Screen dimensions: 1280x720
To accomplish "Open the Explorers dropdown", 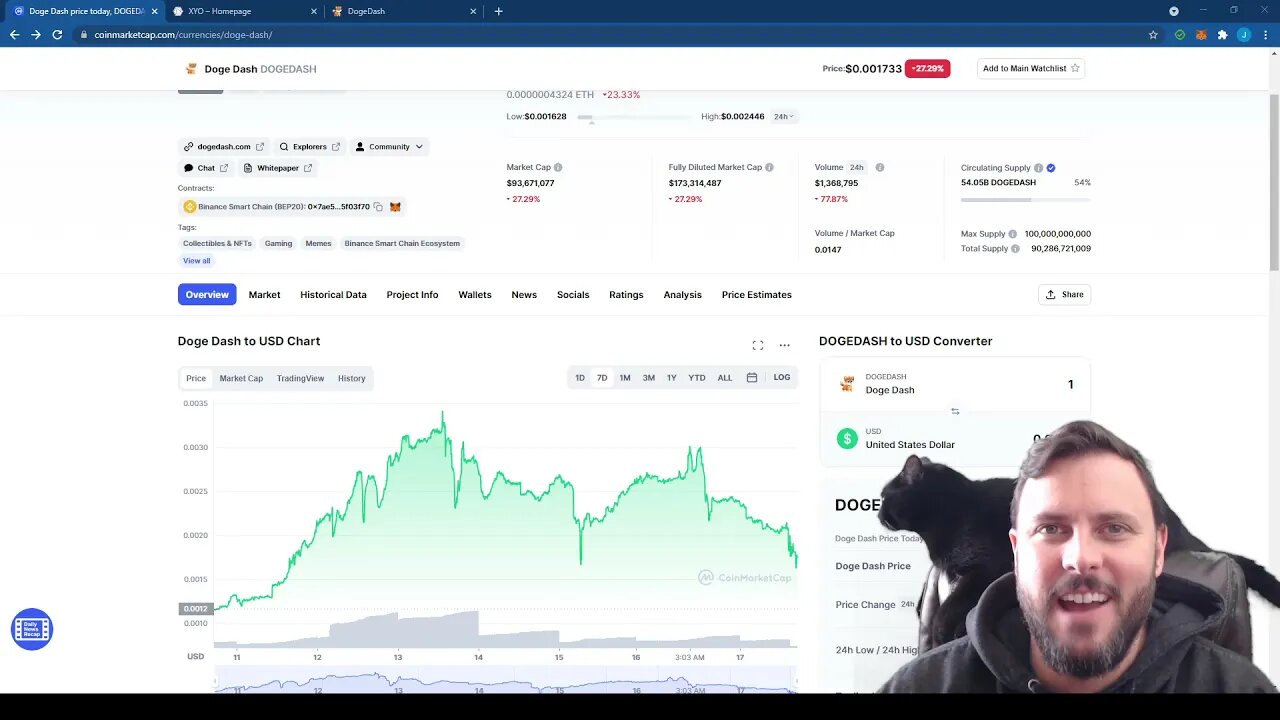I will 310,147.
